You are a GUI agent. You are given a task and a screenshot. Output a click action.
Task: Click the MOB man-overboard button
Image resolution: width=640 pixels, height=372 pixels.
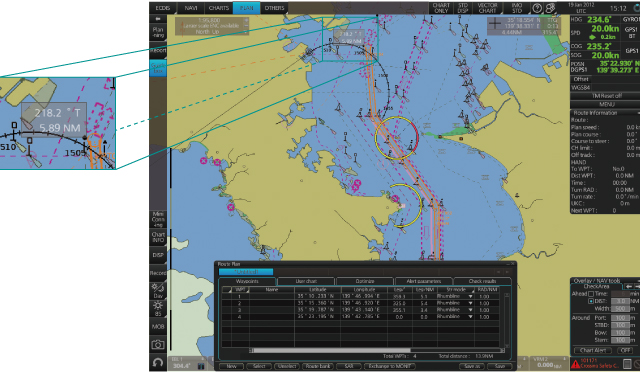(158, 327)
